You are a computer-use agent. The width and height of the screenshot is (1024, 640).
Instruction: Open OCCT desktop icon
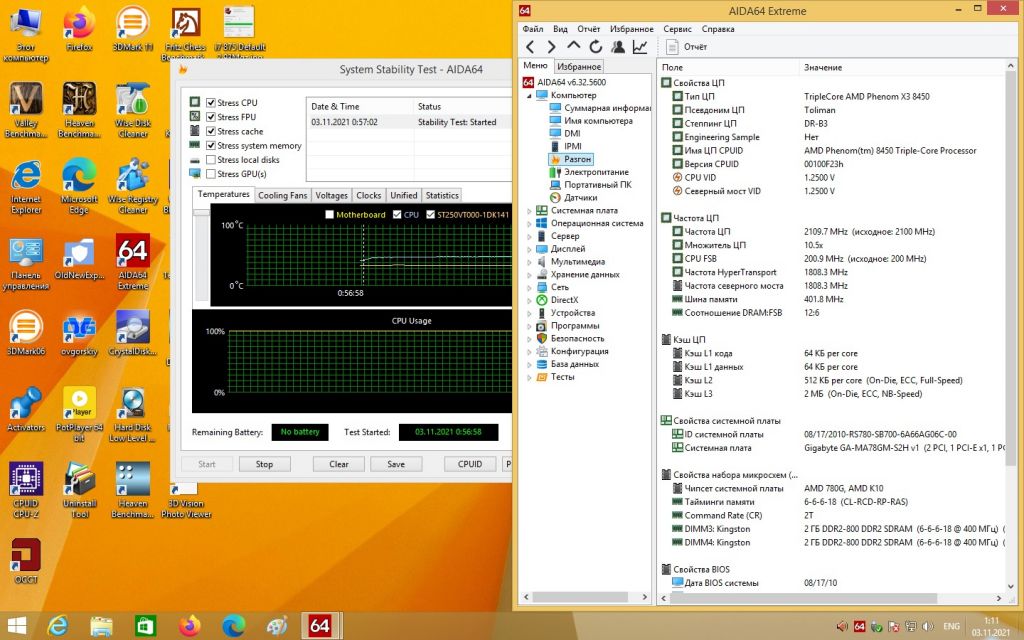26,560
